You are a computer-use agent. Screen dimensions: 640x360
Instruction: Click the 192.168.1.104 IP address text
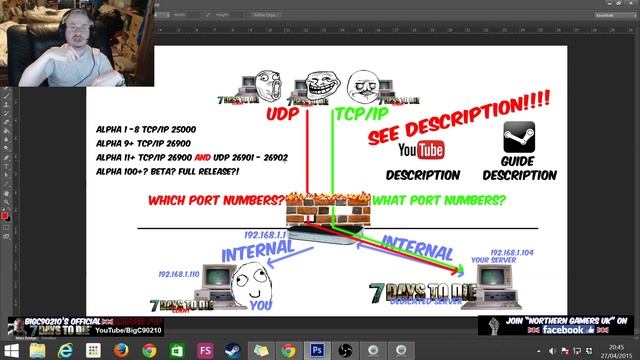(512, 253)
